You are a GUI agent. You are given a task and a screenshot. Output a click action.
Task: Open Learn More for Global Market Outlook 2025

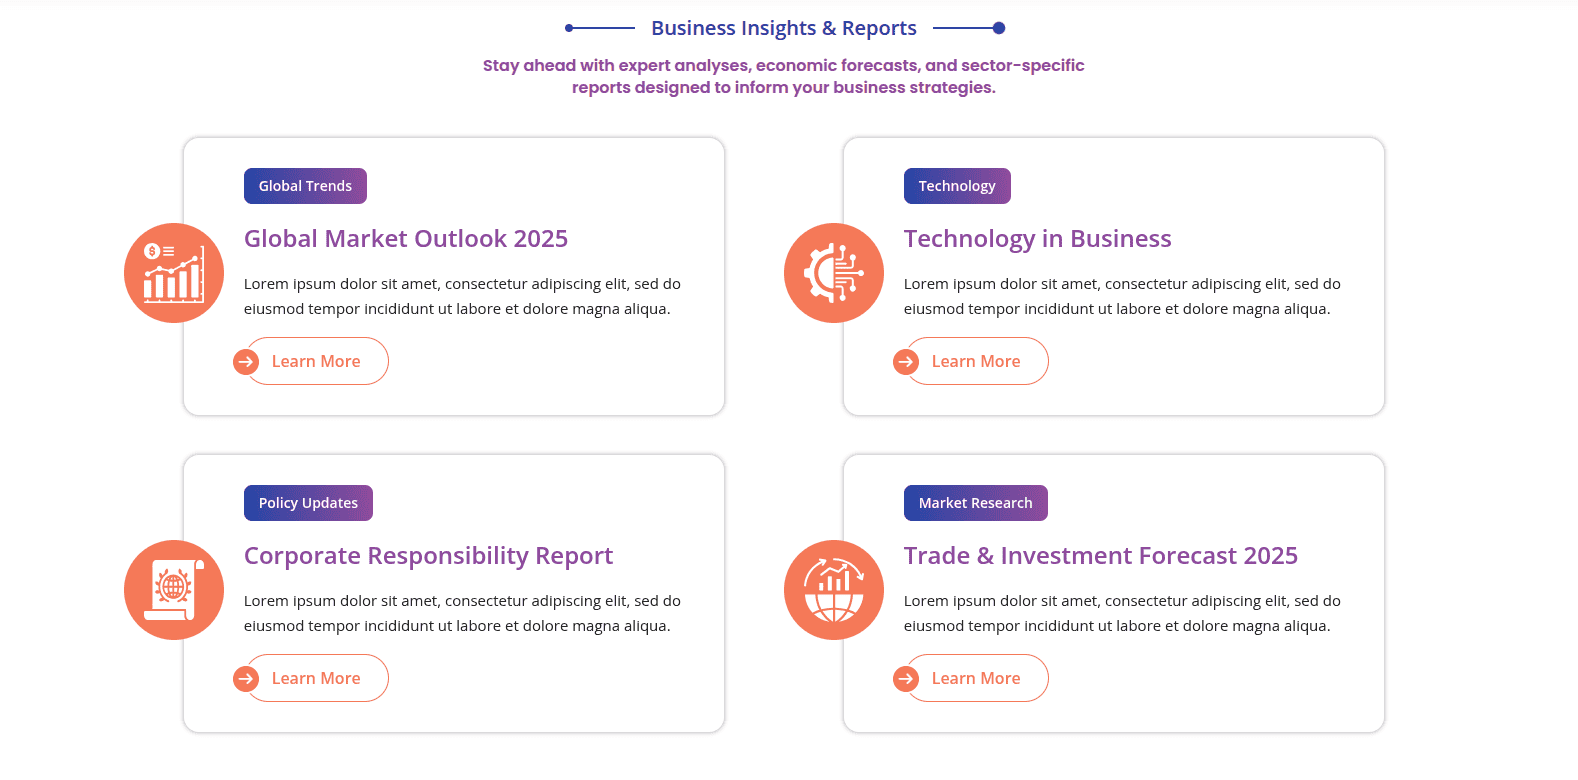(317, 362)
